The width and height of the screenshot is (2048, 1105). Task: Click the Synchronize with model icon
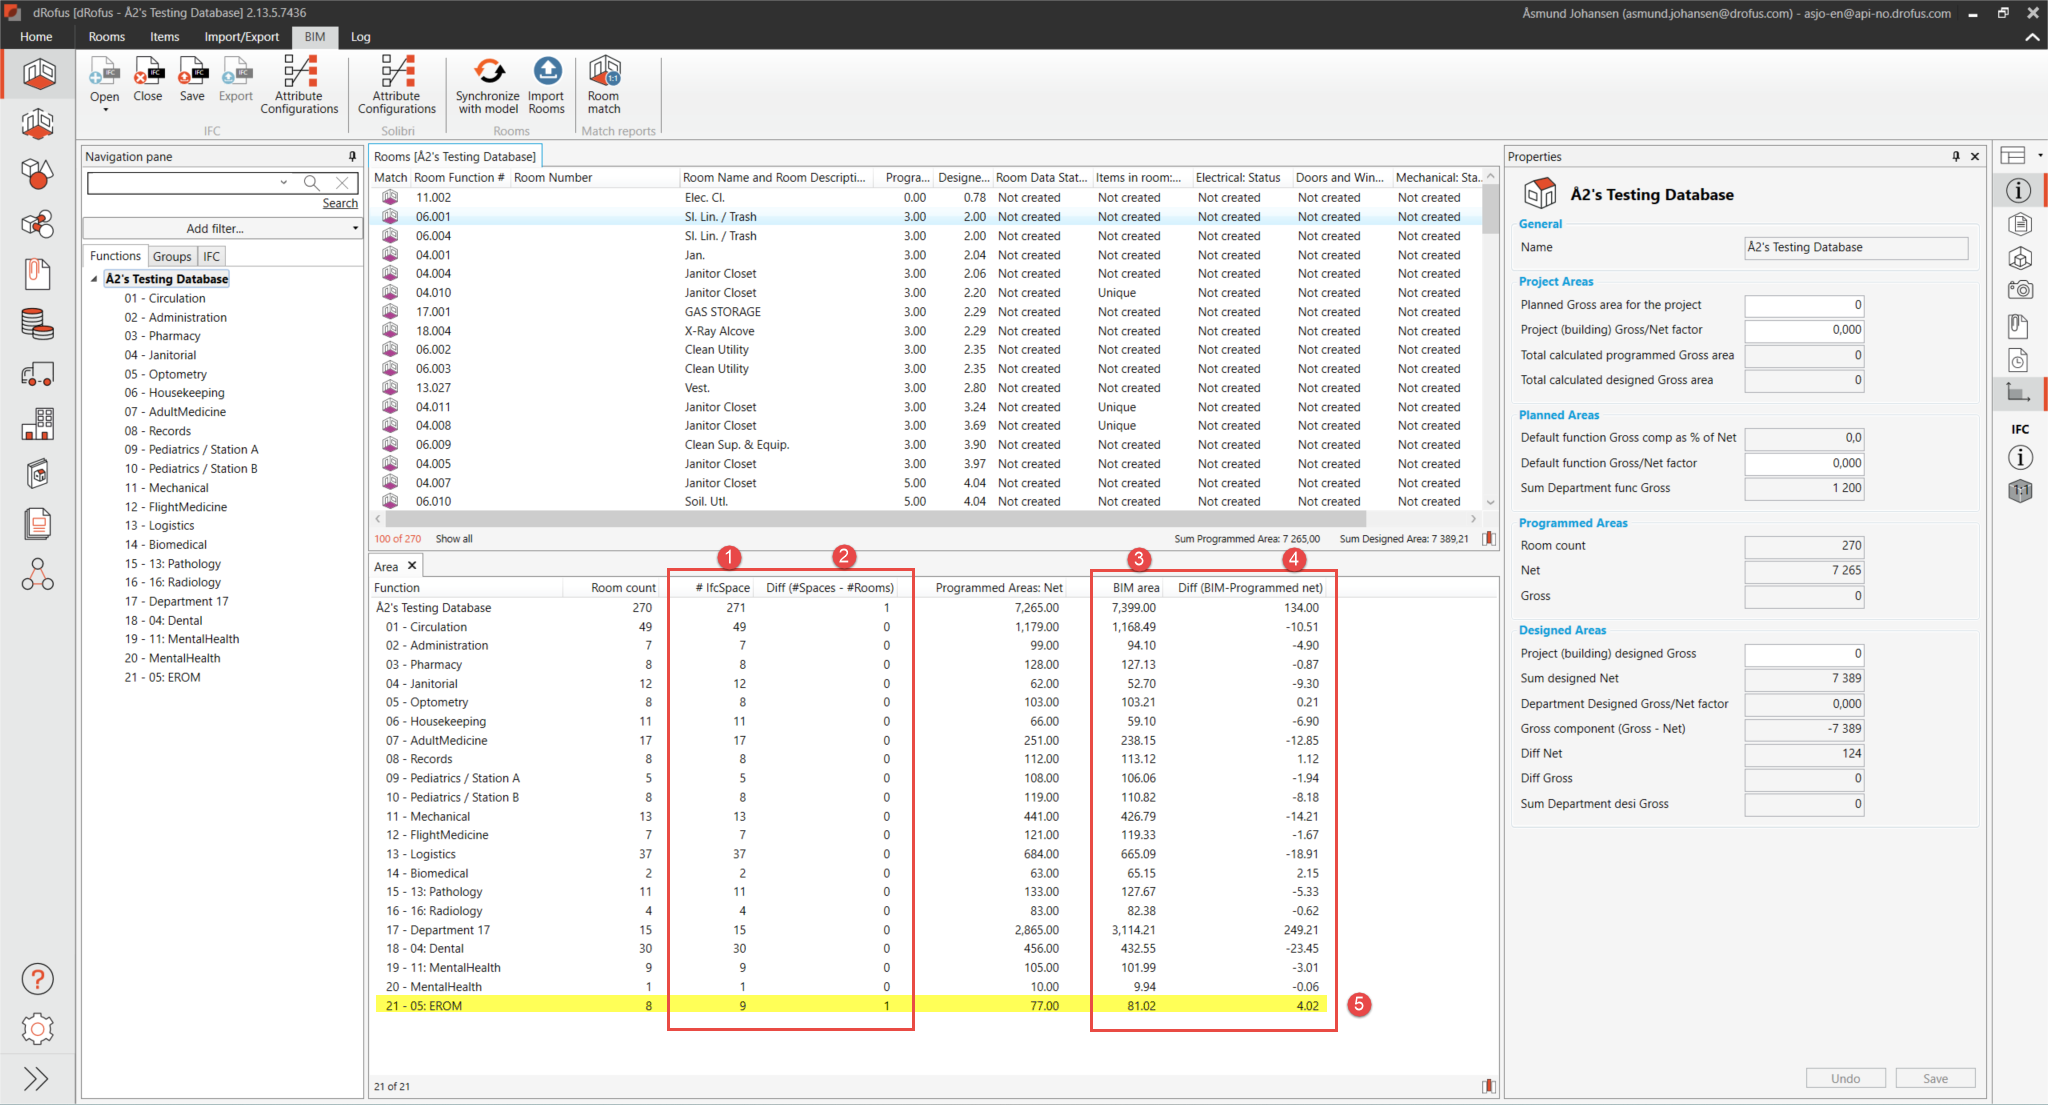[x=488, y=73]
